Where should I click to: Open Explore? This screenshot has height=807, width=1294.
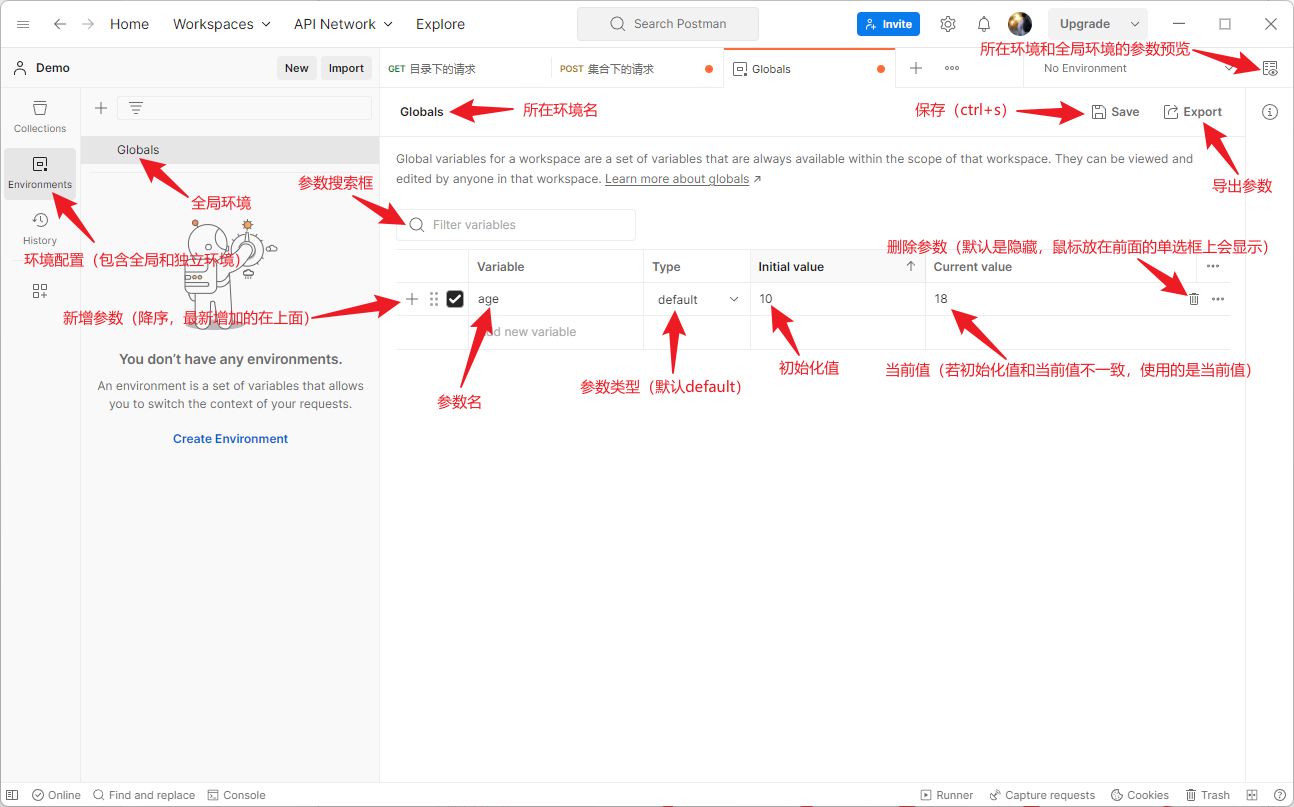440,24
